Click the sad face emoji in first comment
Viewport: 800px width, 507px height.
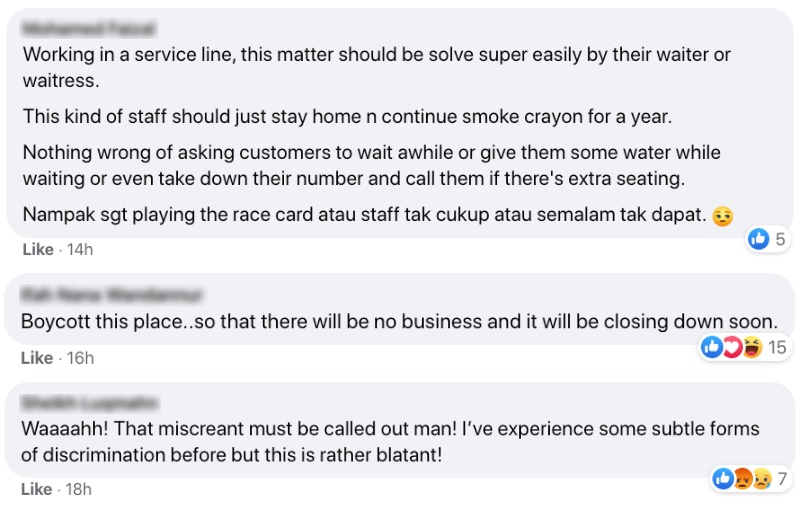click(722, 216)
